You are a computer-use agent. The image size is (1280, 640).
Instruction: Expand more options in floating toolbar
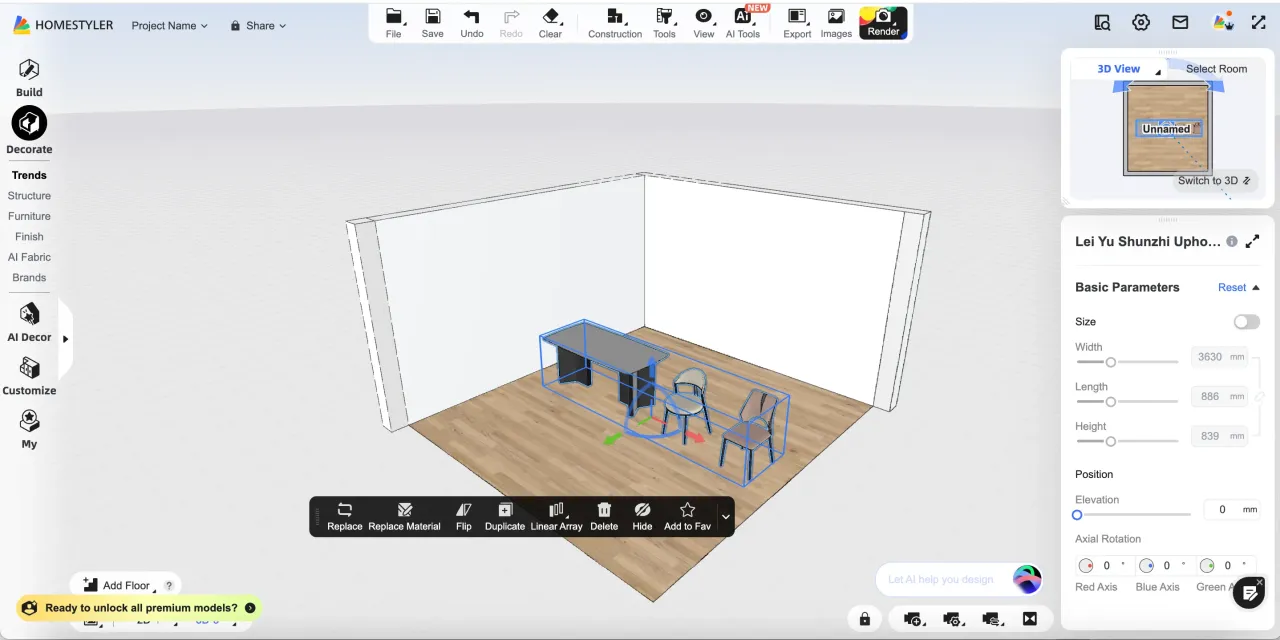[x=726, y=517]
